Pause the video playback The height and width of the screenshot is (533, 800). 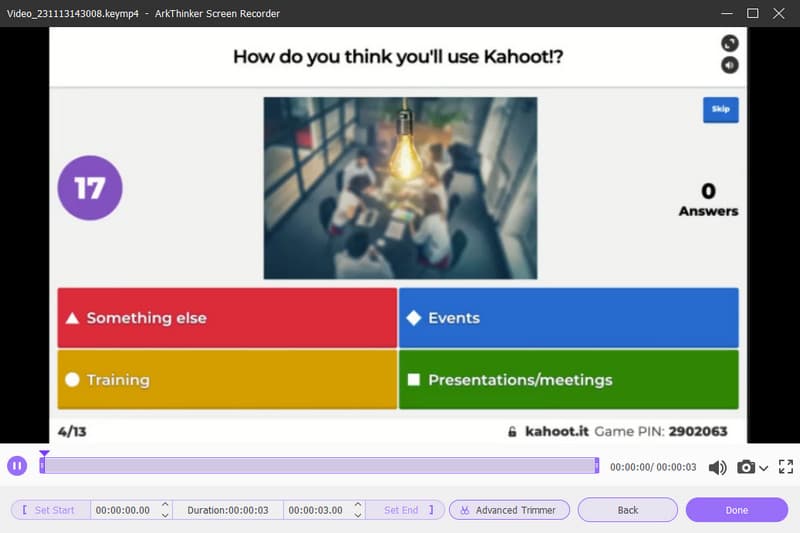(x=17, y=466)
